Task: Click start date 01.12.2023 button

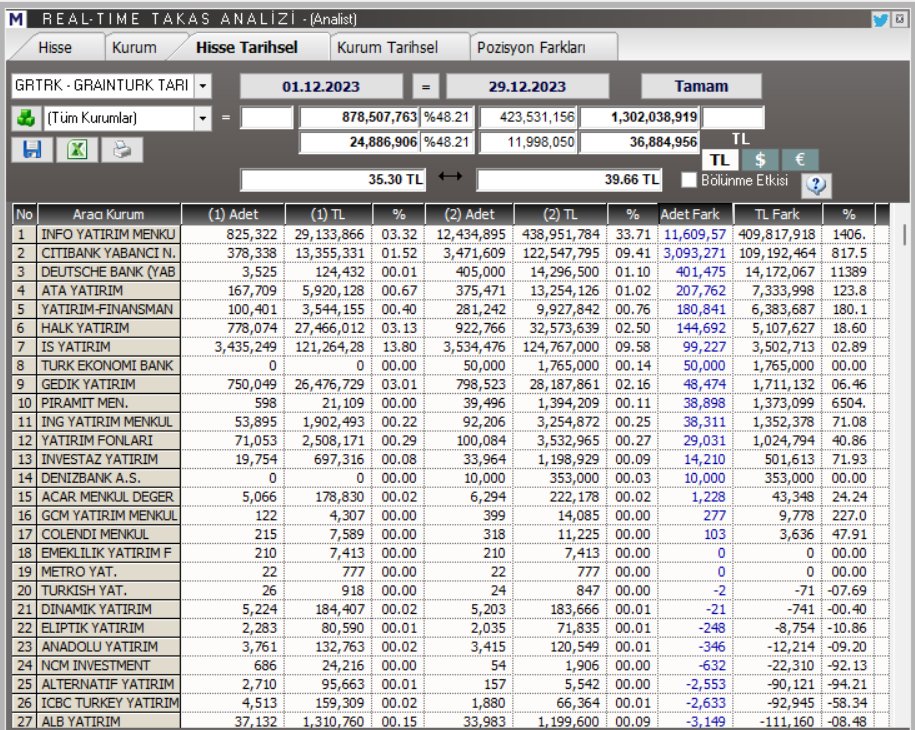Action: 321,86
